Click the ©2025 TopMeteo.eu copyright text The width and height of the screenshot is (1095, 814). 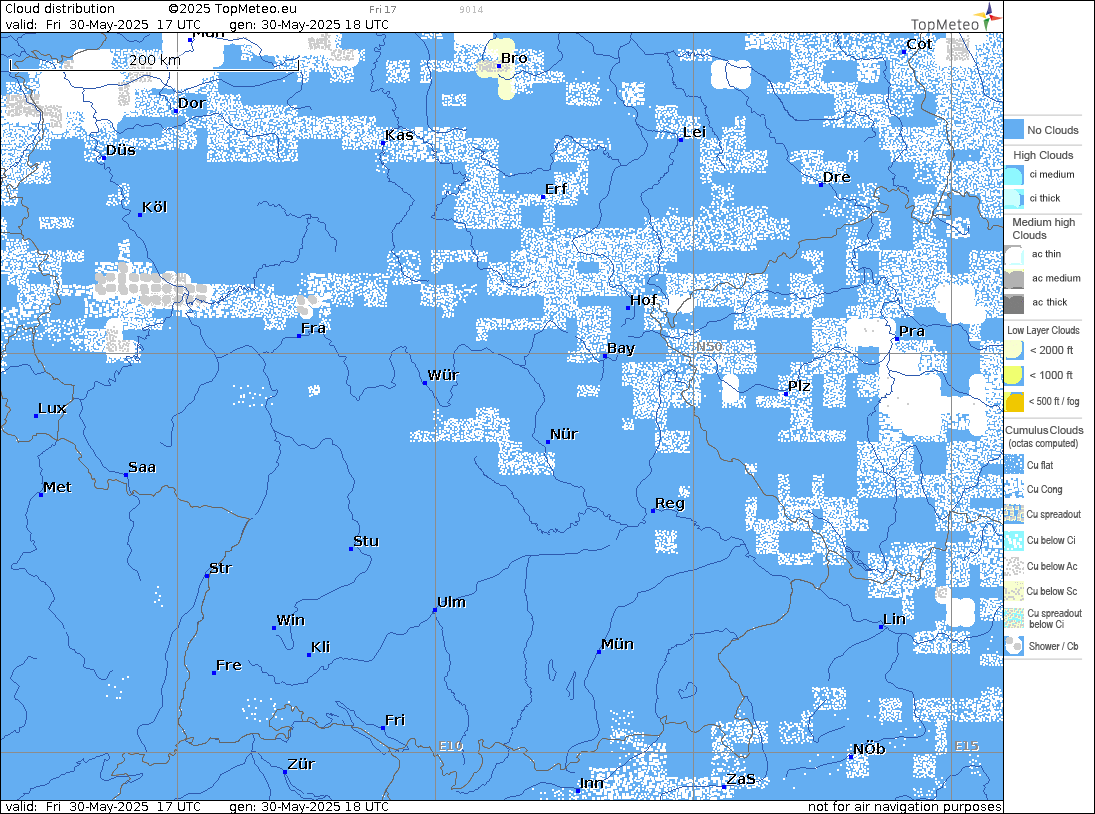(x=233, y=9)
